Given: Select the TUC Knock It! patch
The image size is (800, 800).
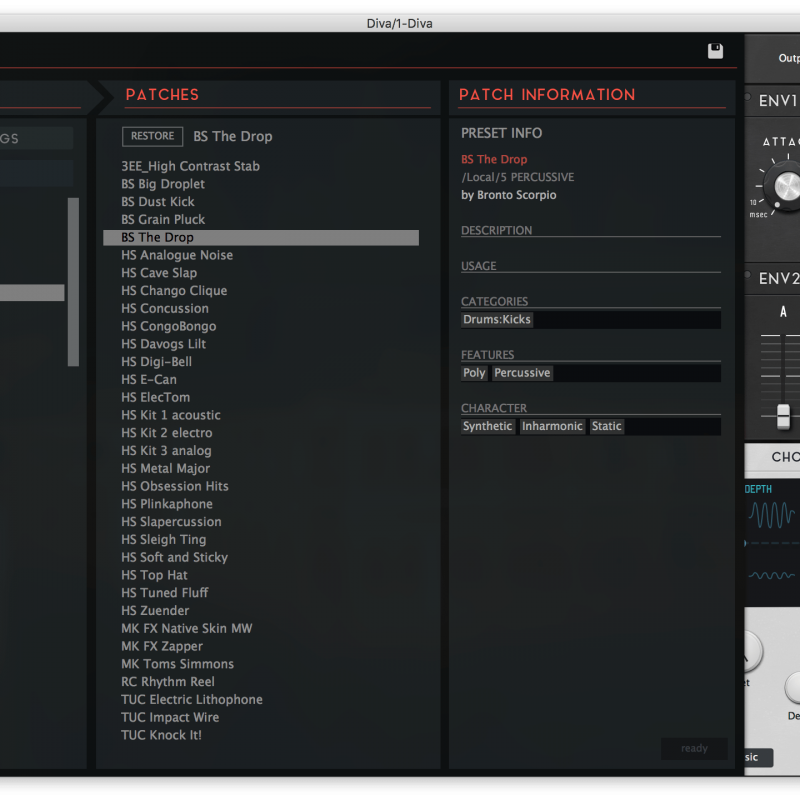Looking at the screenshot, I should pyautogui.click(x=161, y=735).
